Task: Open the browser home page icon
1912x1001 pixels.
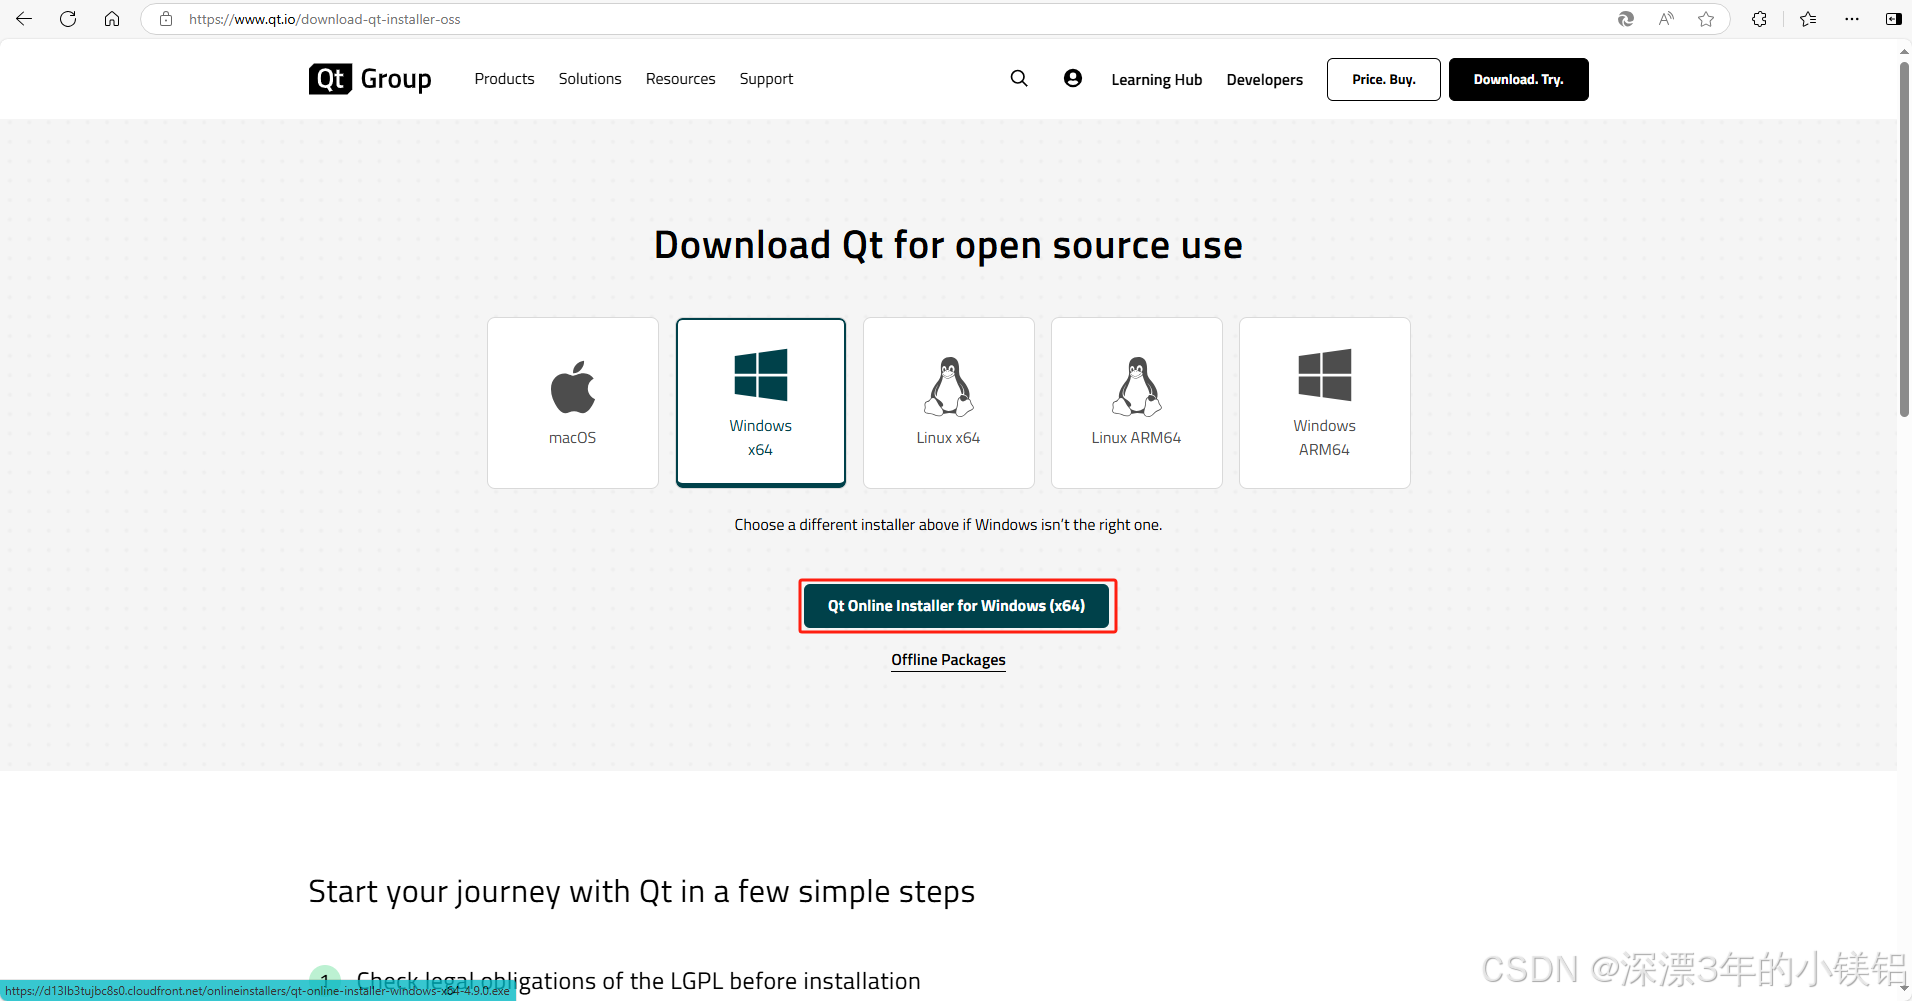Action: click(x=112, y=19)
